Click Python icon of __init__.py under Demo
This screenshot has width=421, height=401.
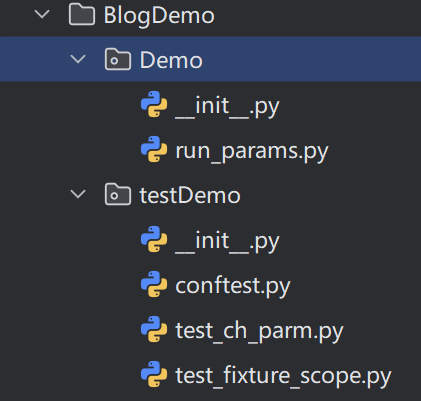point(154,104)
